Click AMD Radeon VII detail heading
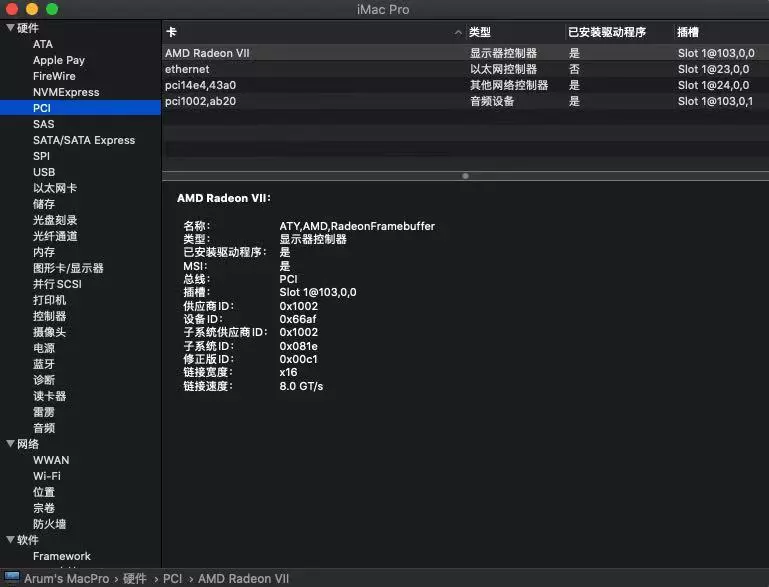769x587 pixels. (224, 198)
